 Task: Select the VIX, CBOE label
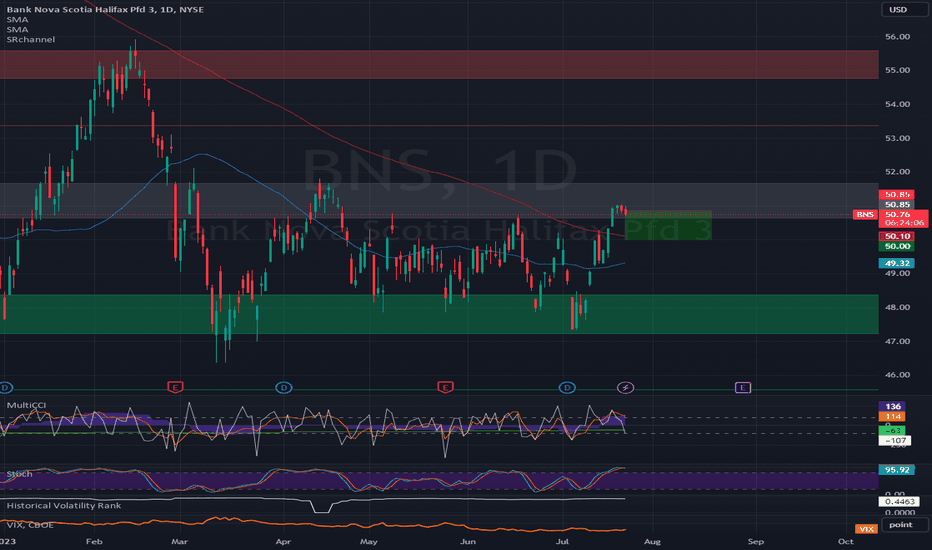click(30, 525)
